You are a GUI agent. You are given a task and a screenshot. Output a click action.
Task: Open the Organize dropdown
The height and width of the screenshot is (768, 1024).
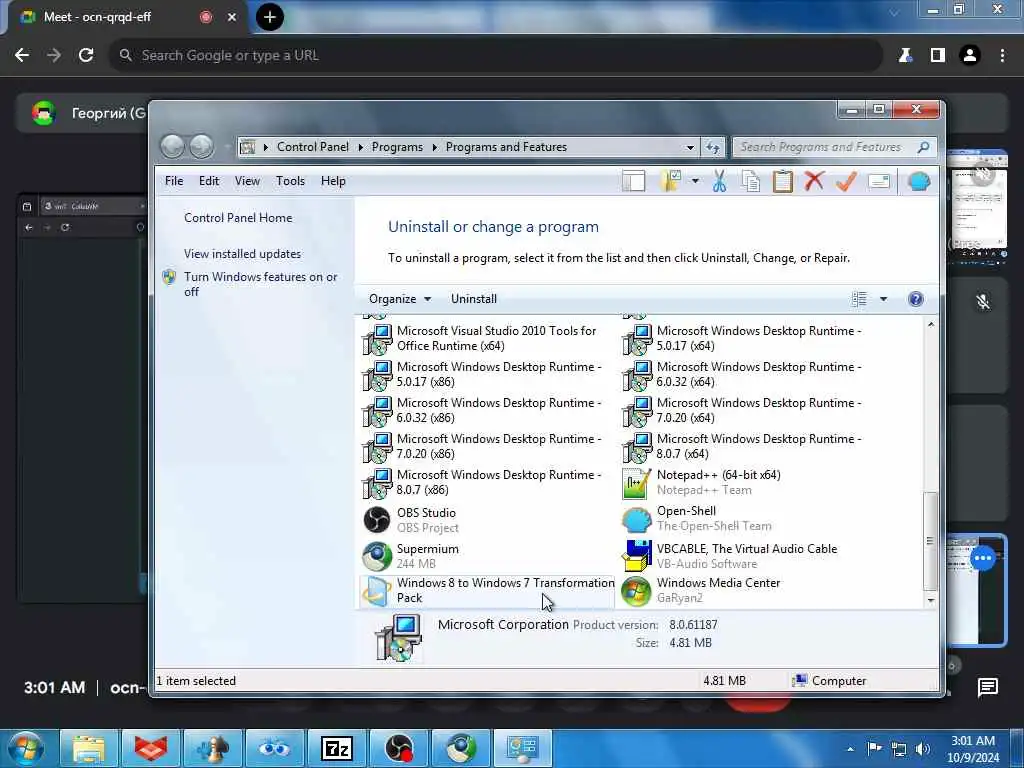400,299
